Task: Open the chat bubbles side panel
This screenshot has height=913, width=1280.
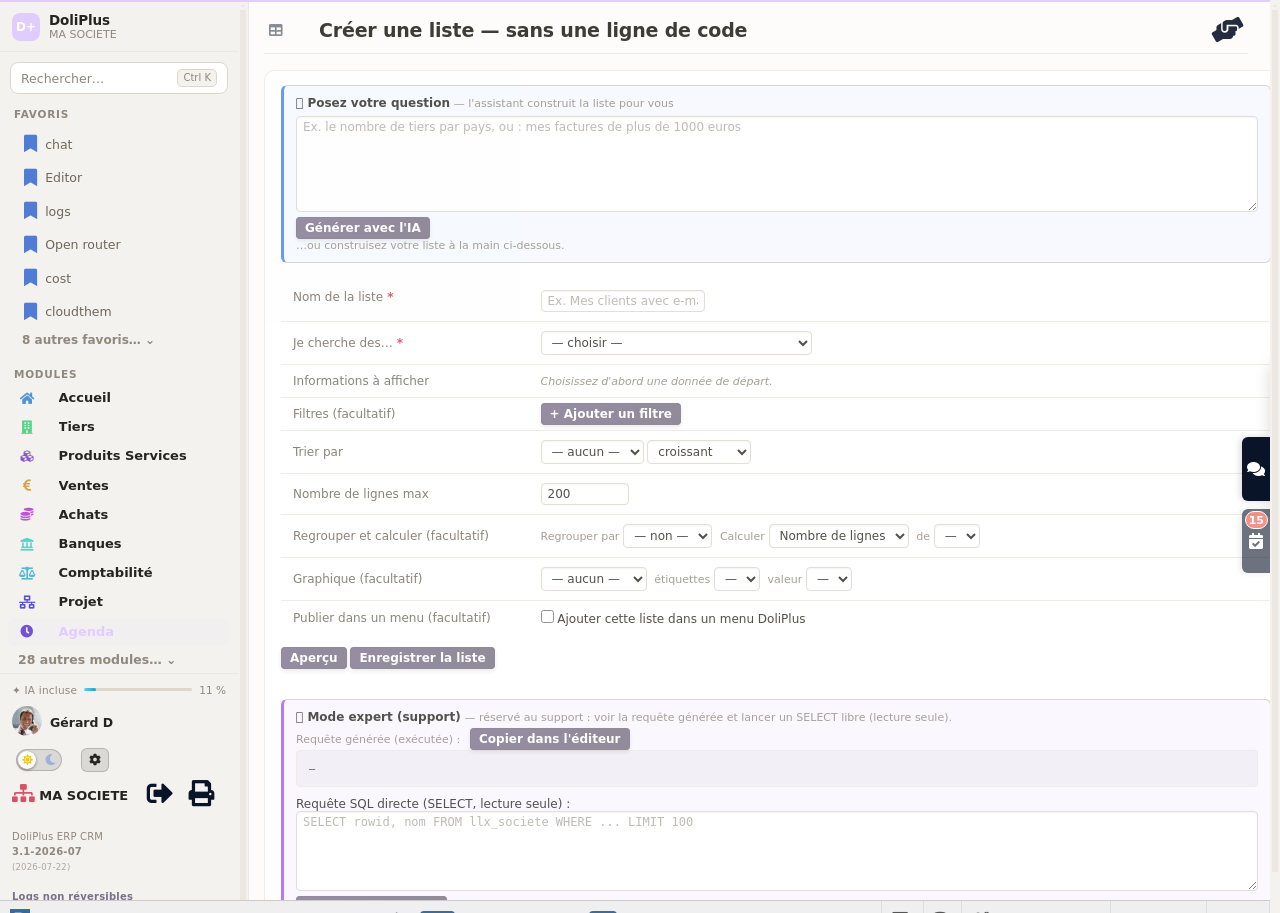Action: [x=1256, y=469]
